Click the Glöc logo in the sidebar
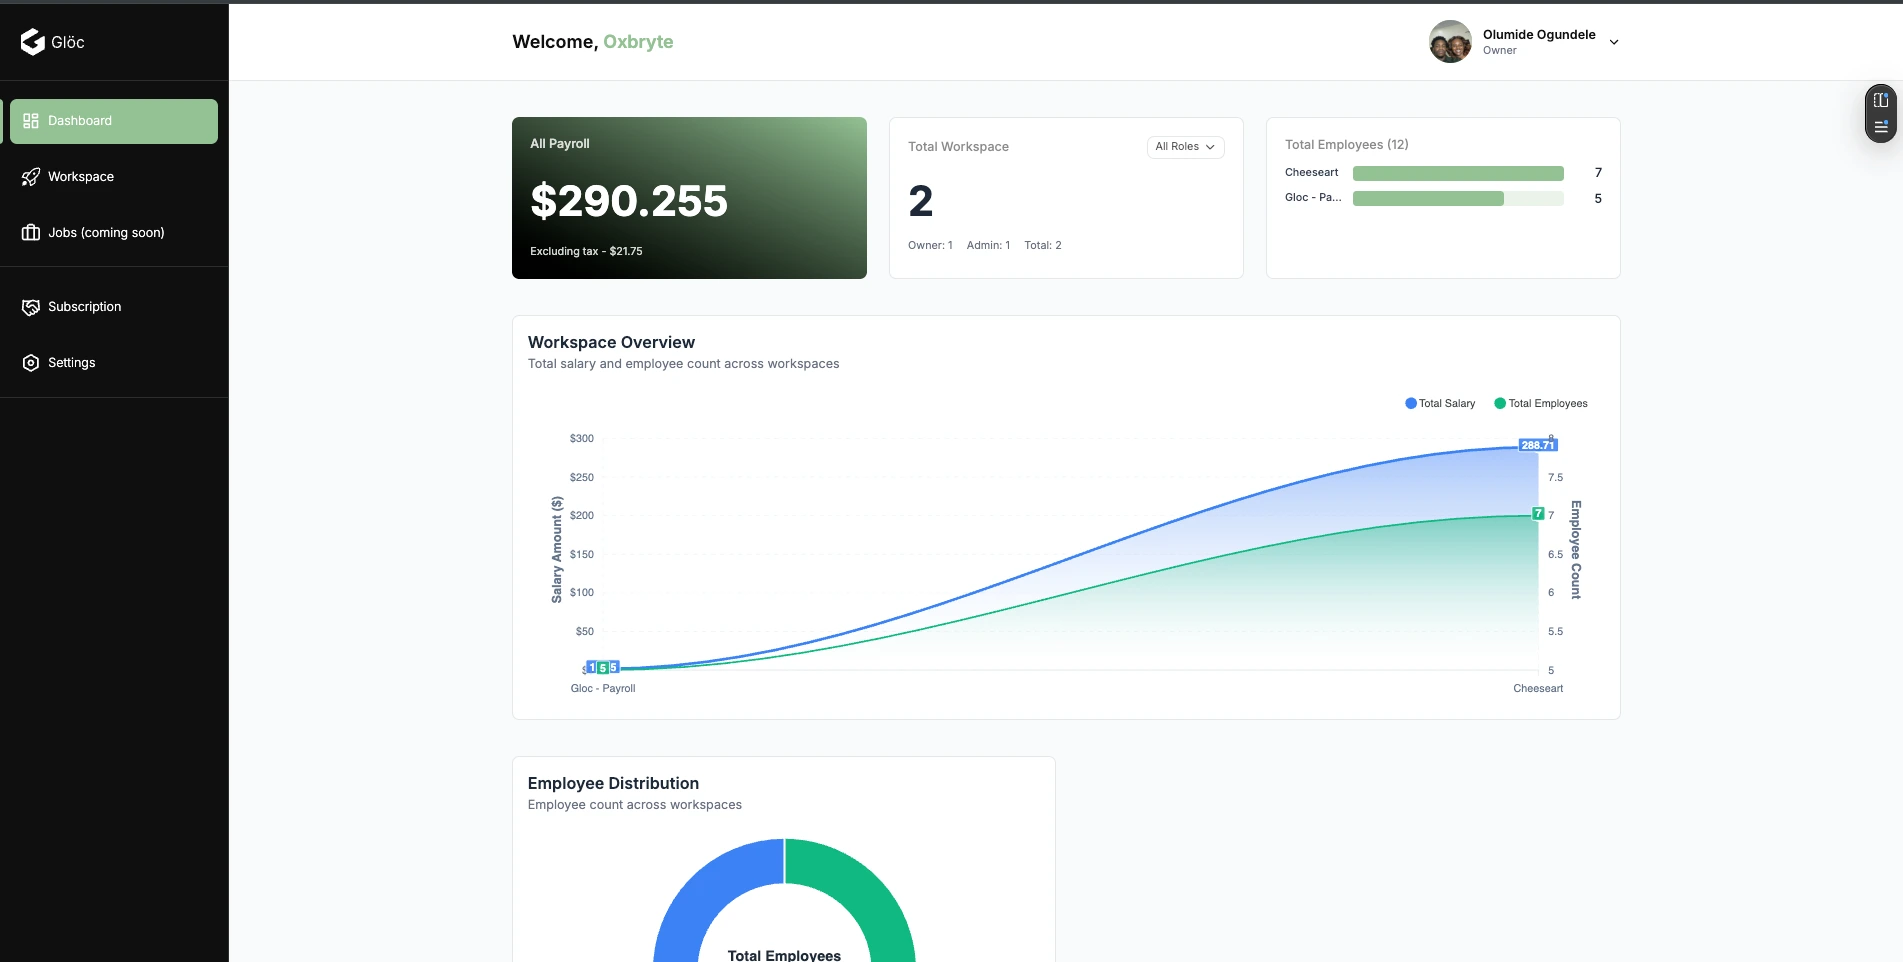 pos(53,42)
